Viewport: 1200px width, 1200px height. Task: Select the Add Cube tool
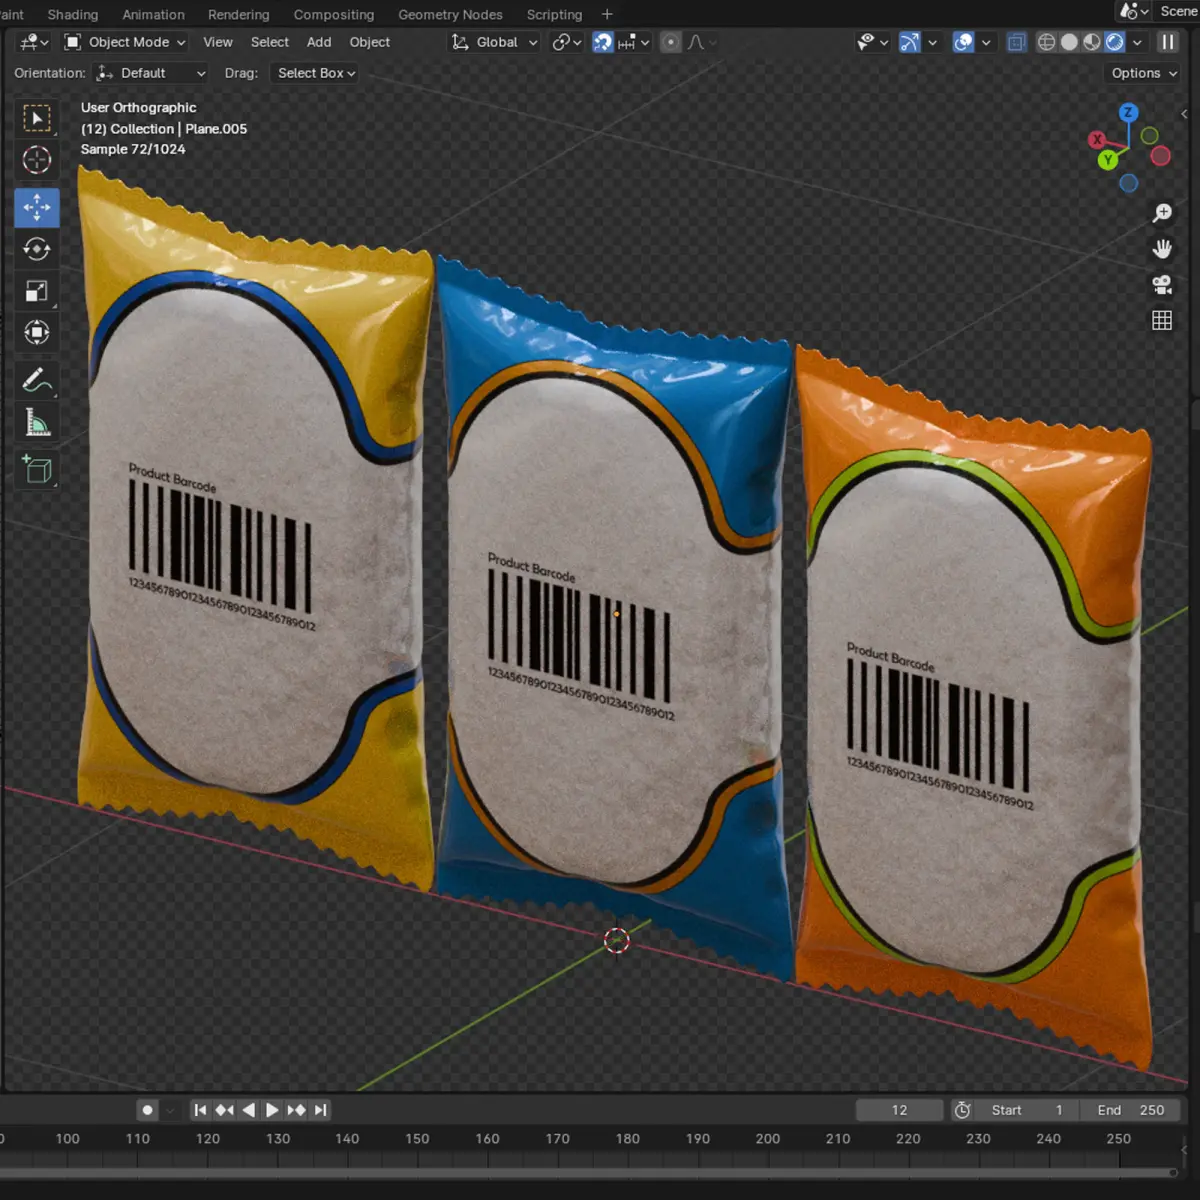37,469
